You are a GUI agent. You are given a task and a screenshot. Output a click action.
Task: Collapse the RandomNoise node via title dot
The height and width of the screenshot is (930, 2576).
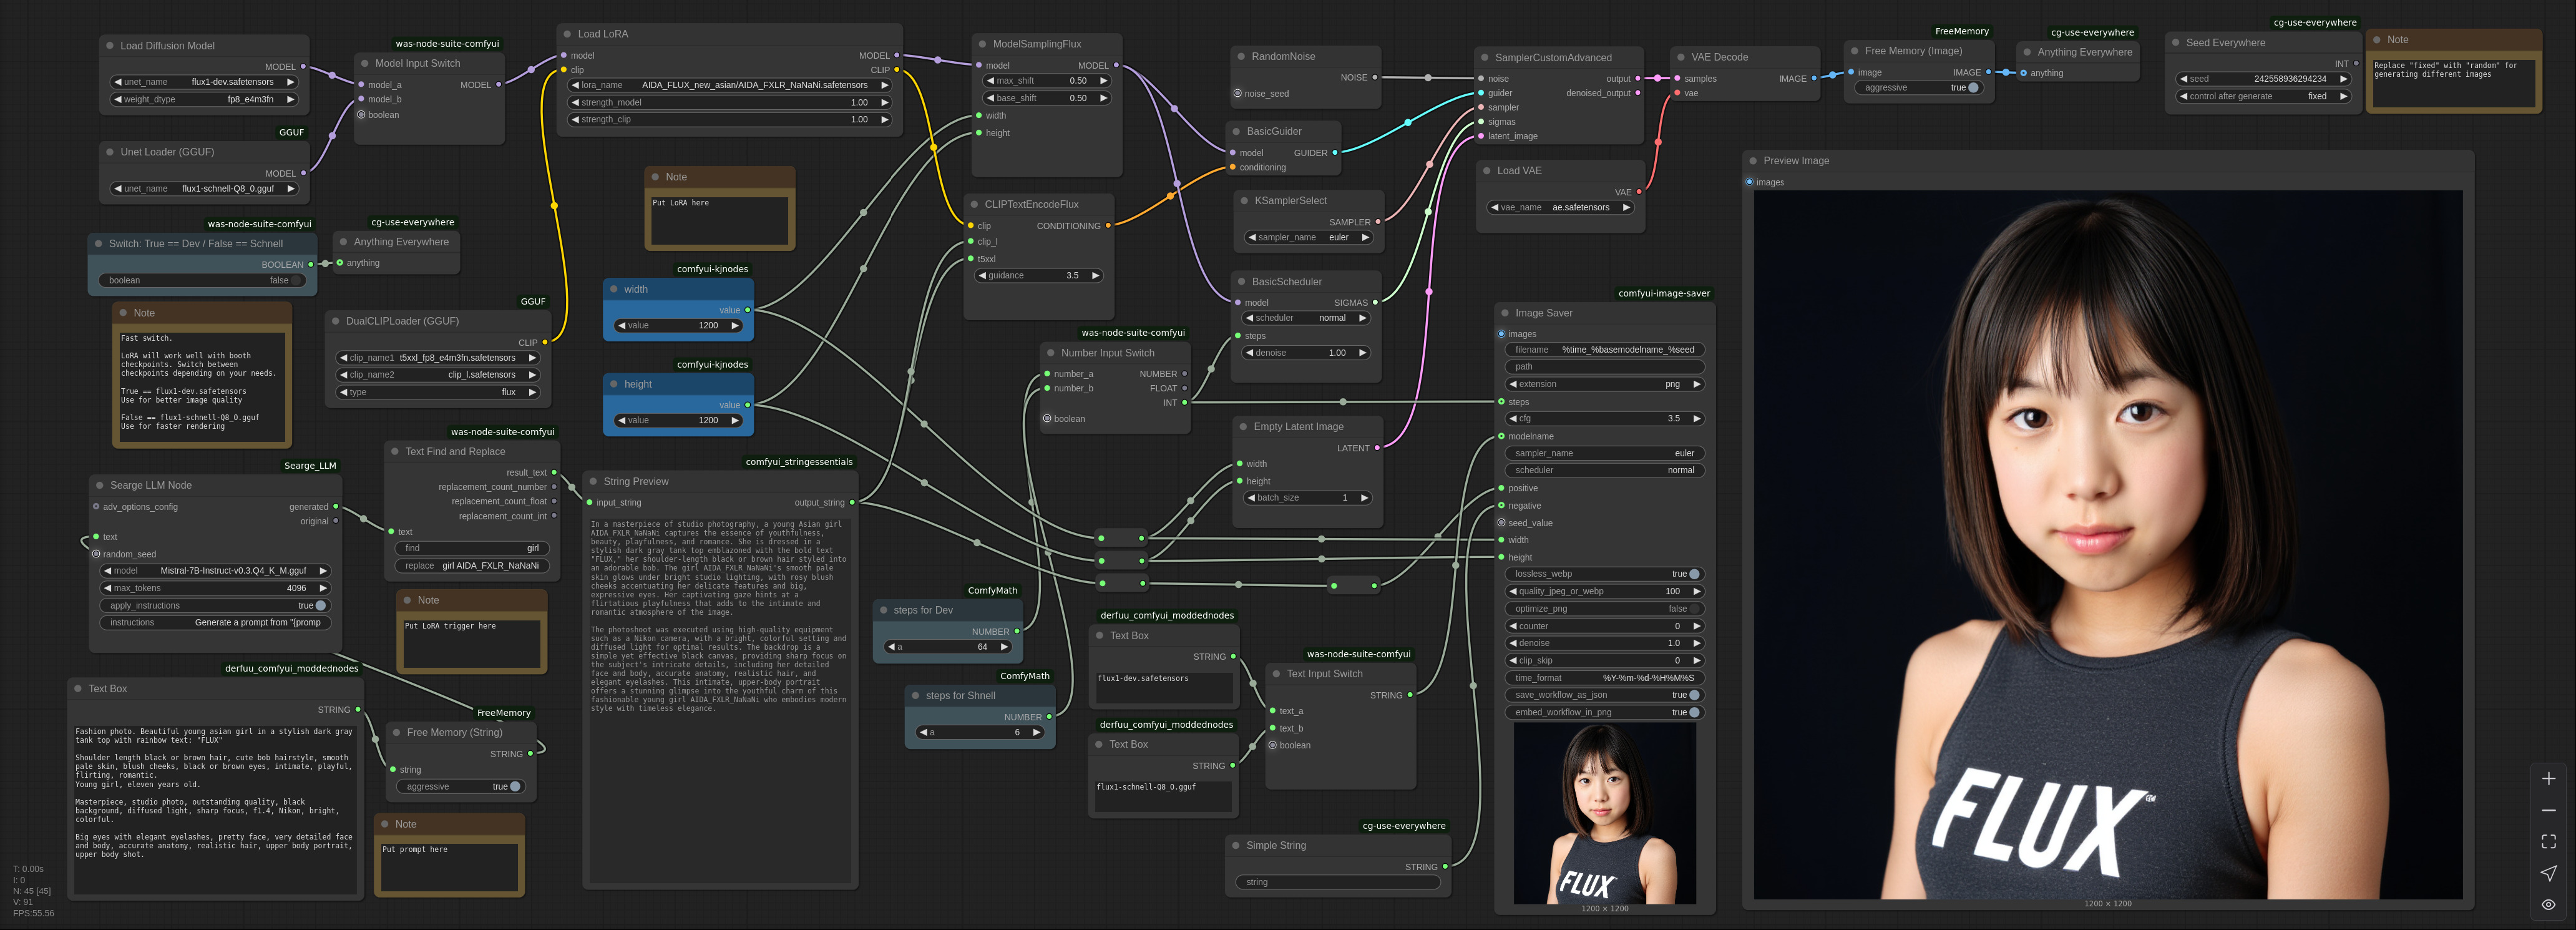[x=1241, y=57]
